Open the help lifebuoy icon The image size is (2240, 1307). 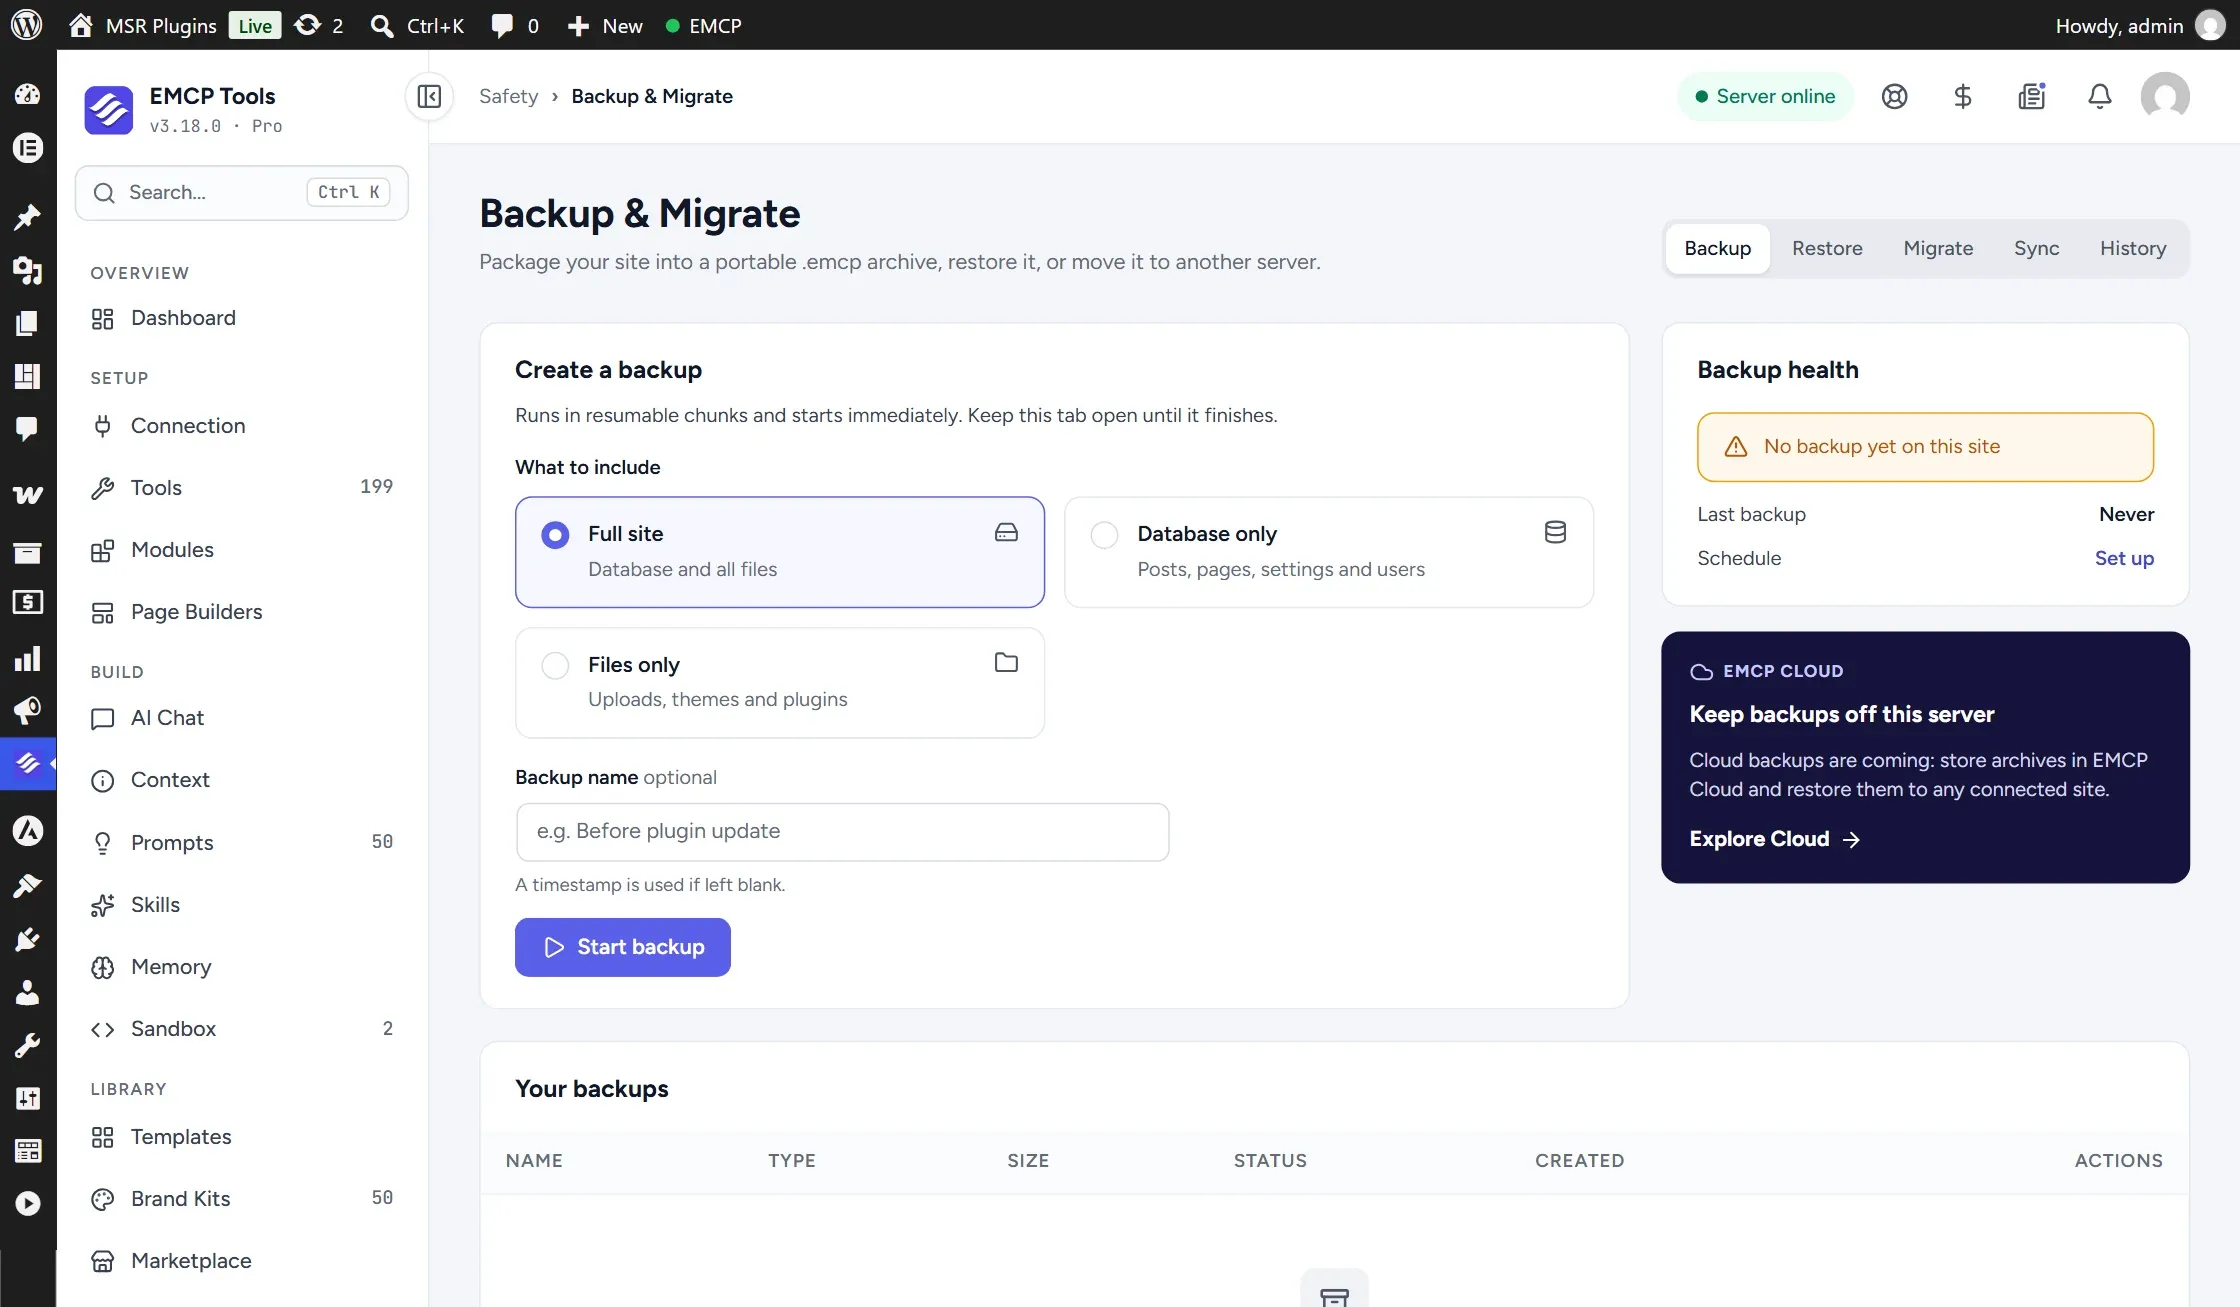[1894, 96]
